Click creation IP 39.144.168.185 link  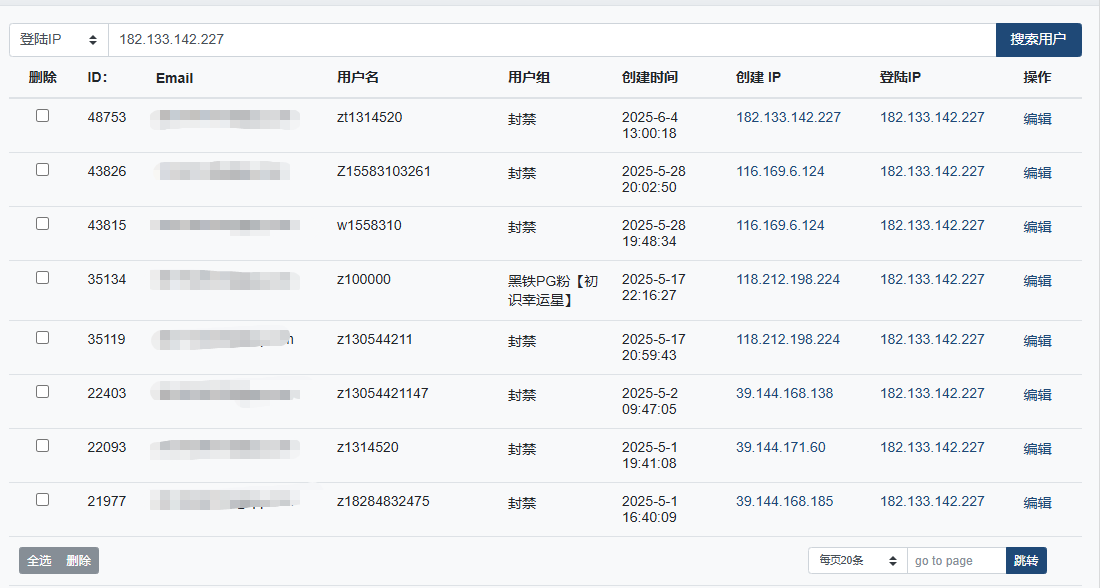click(784, 501)
